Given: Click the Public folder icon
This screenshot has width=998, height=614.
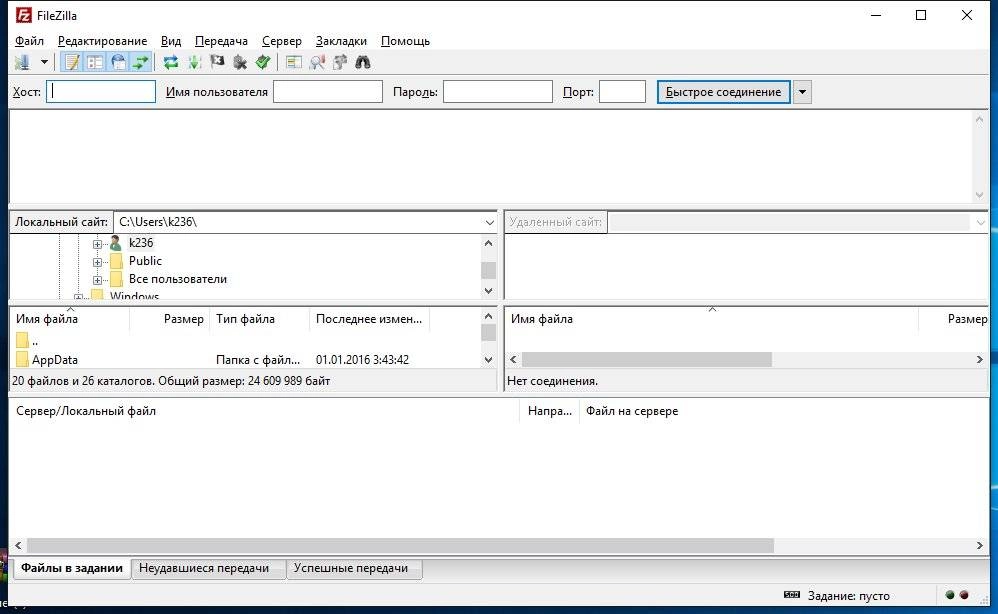Looking at the screenshot, I should click(x=116, y=261).
